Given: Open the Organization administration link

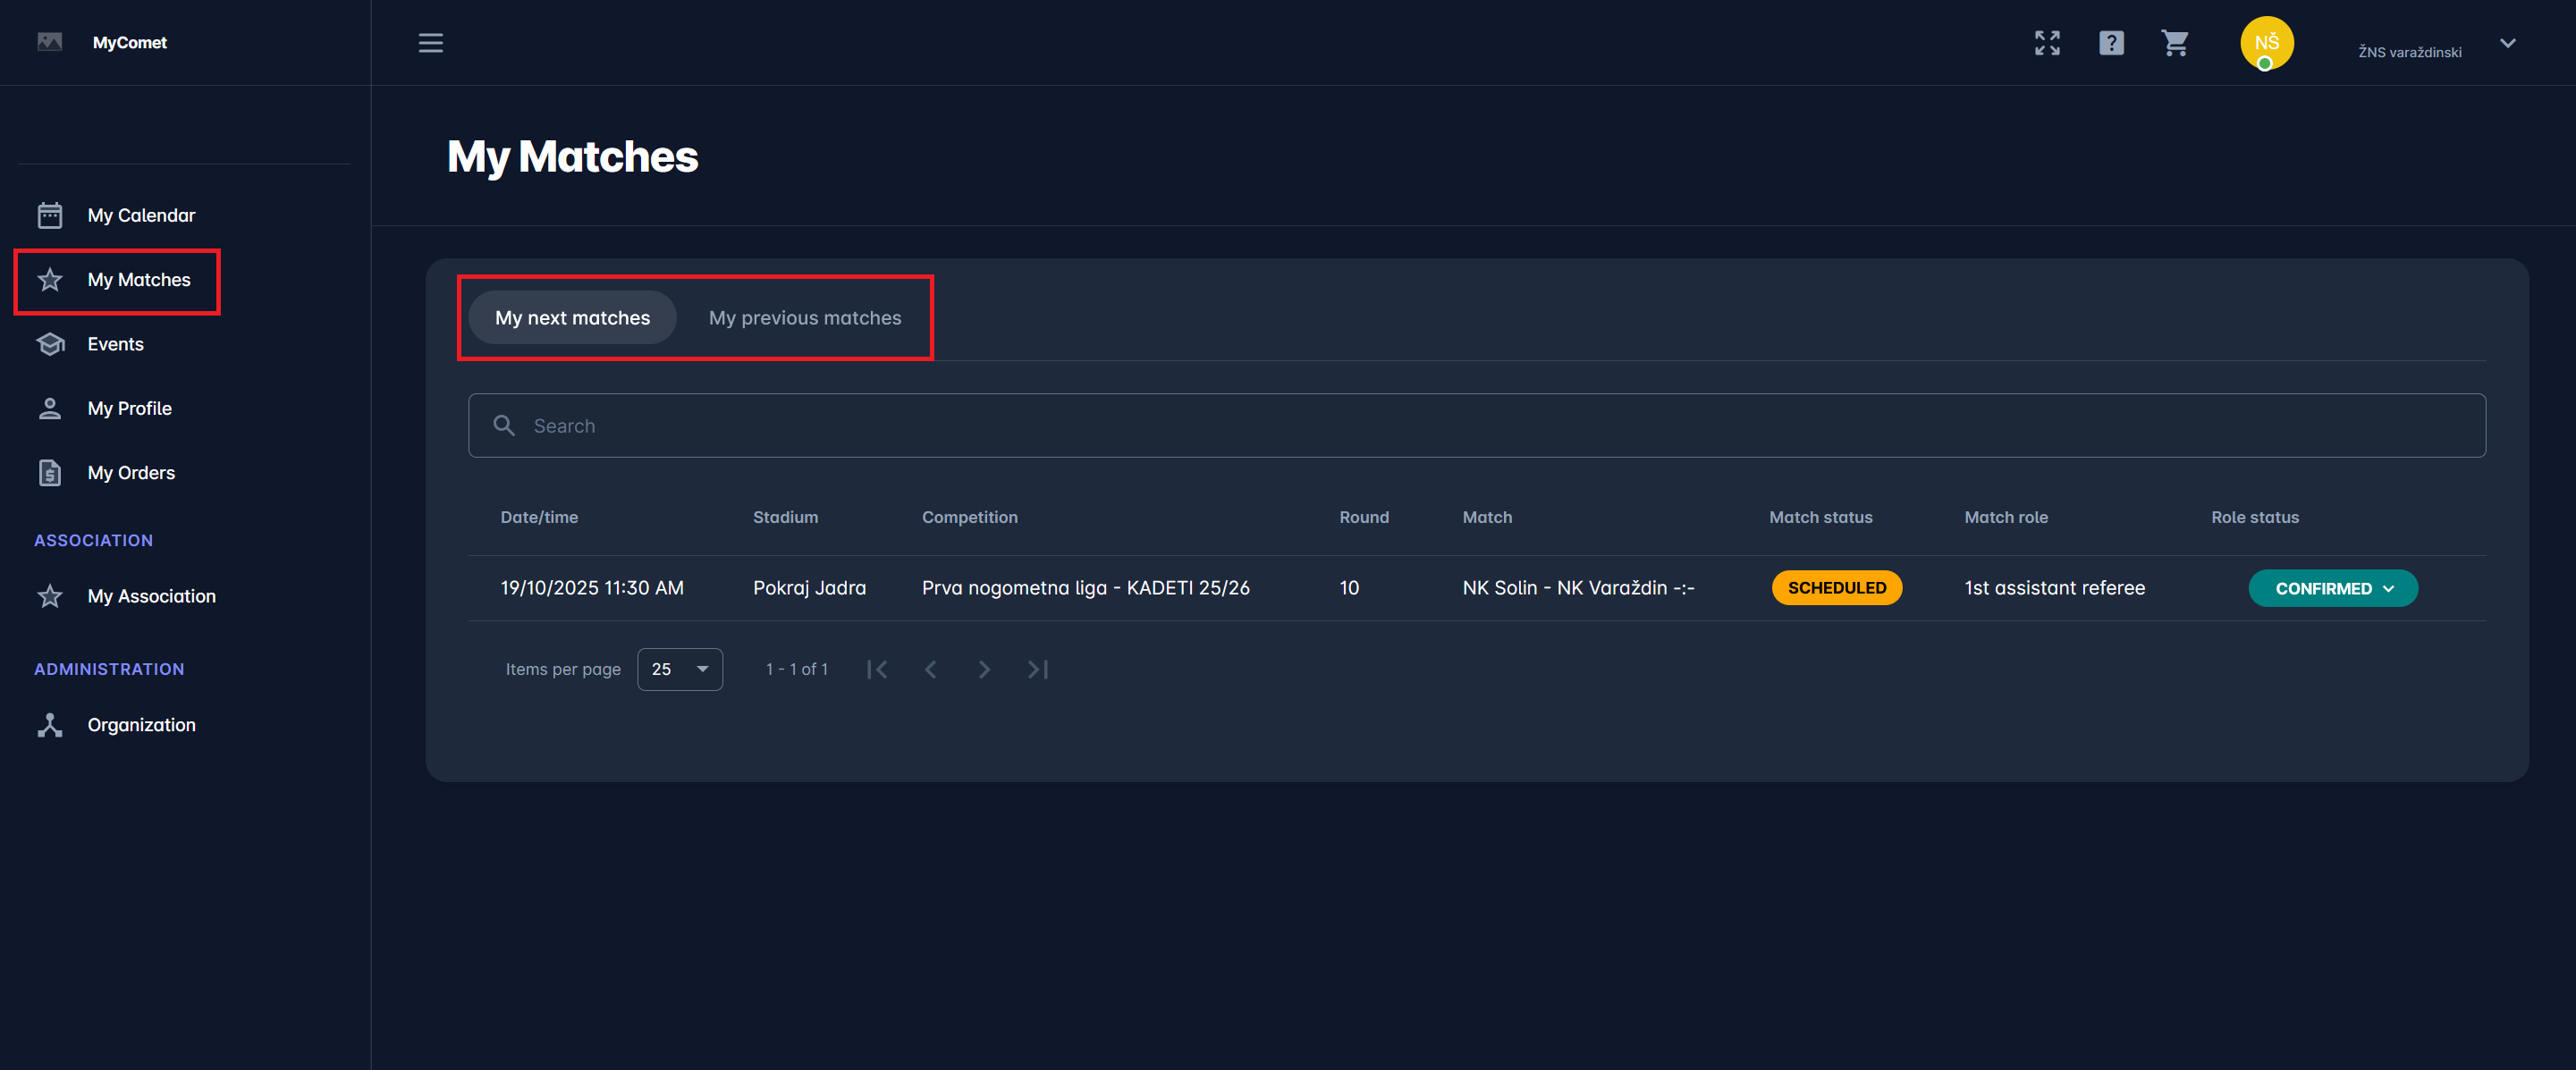Looking at the screenshot, I should [x=141, y=725].
